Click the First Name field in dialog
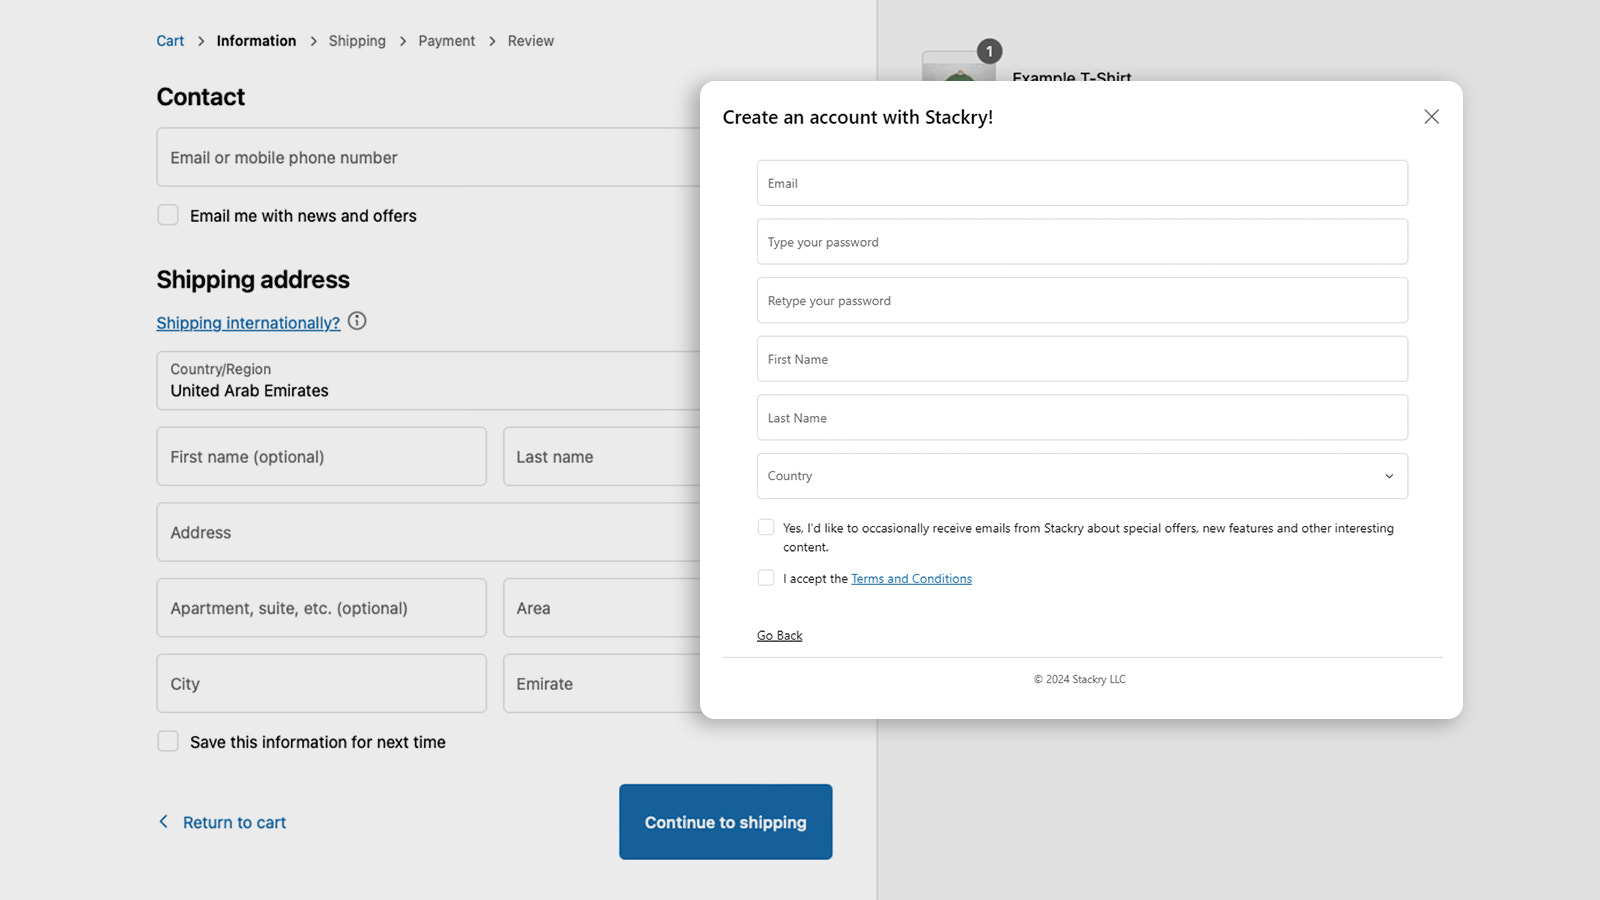 [1082, 359]
